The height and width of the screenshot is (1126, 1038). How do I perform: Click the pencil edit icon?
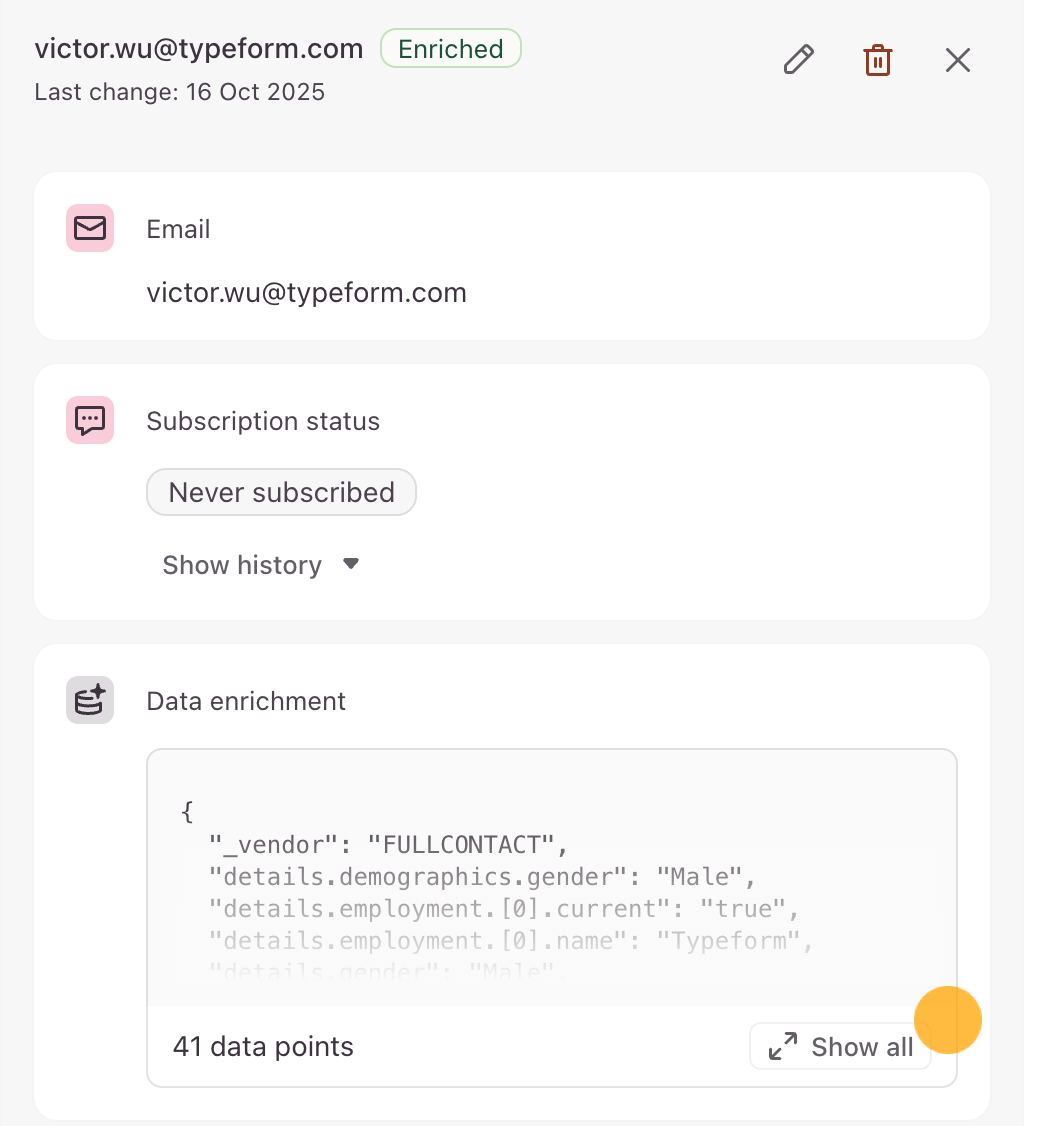pyautogui.click(x=797, y=60)
